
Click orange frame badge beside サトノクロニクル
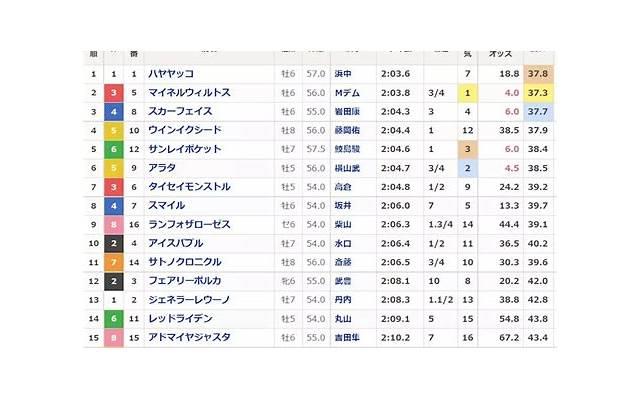[115, 262]
